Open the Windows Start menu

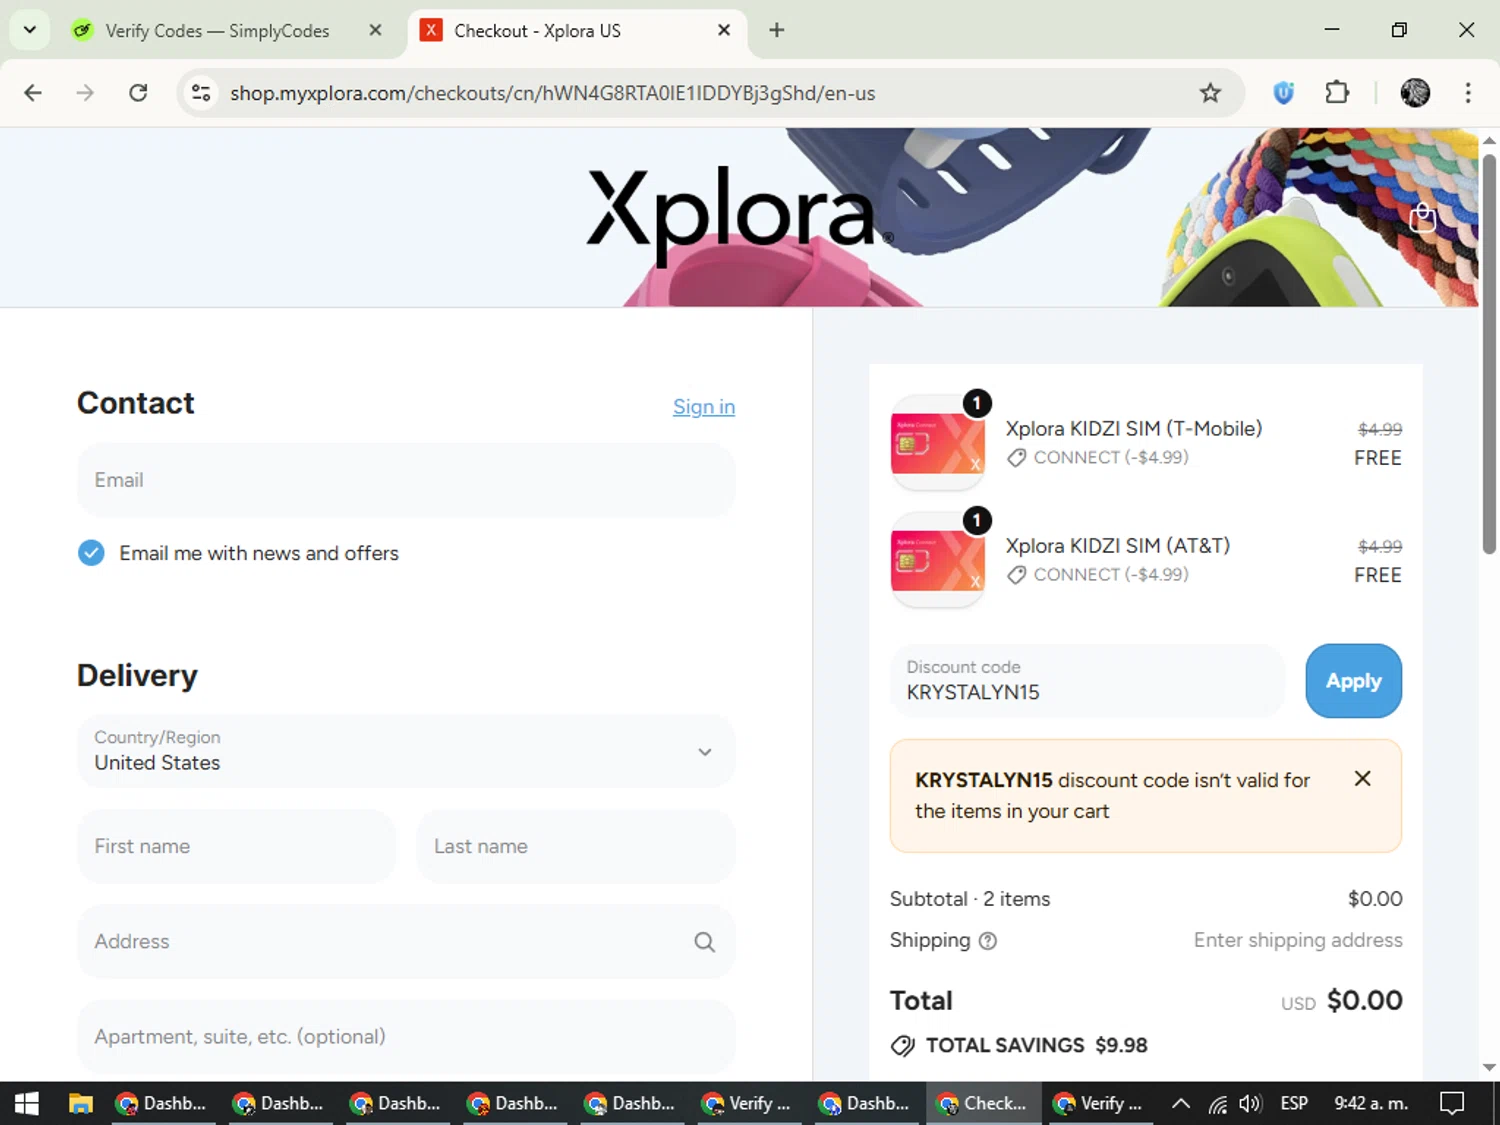(27, 1103)
